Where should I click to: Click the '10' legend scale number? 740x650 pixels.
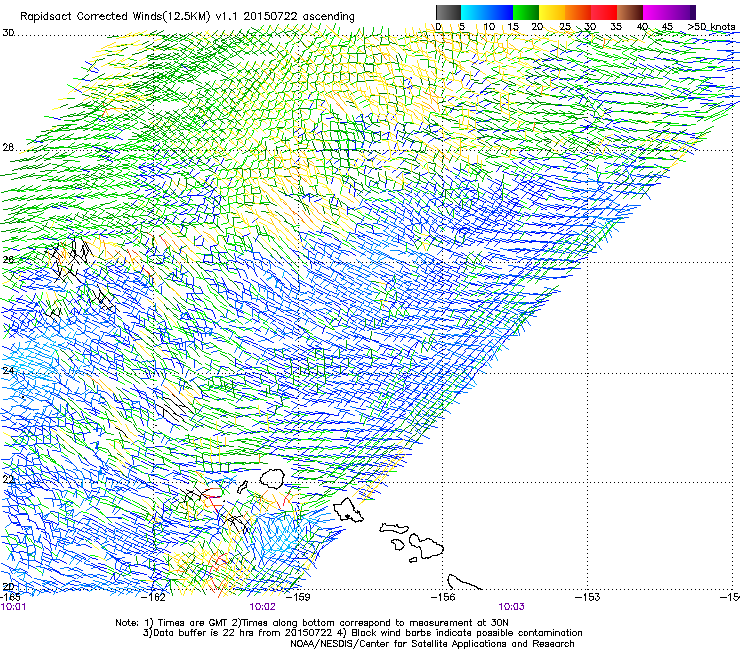489,27
